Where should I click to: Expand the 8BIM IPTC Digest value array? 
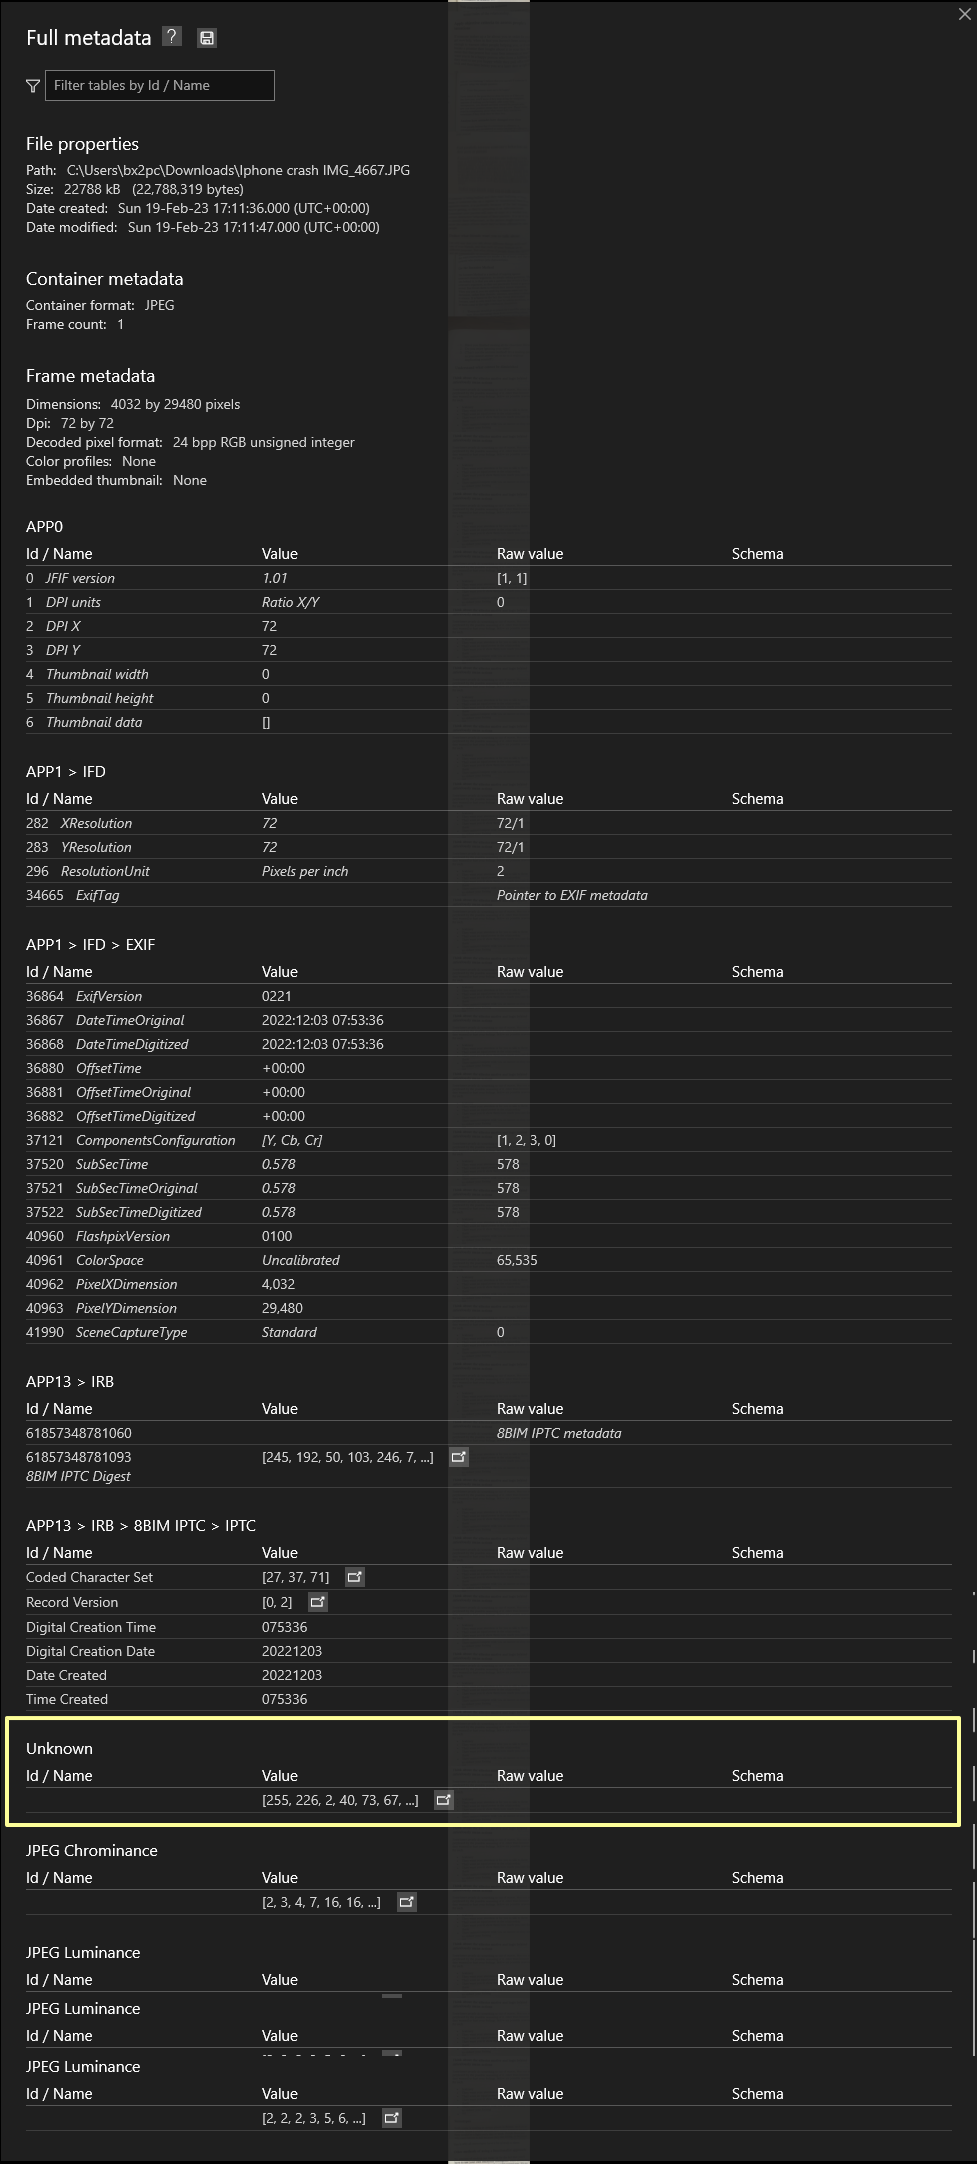pos(458,1457)
